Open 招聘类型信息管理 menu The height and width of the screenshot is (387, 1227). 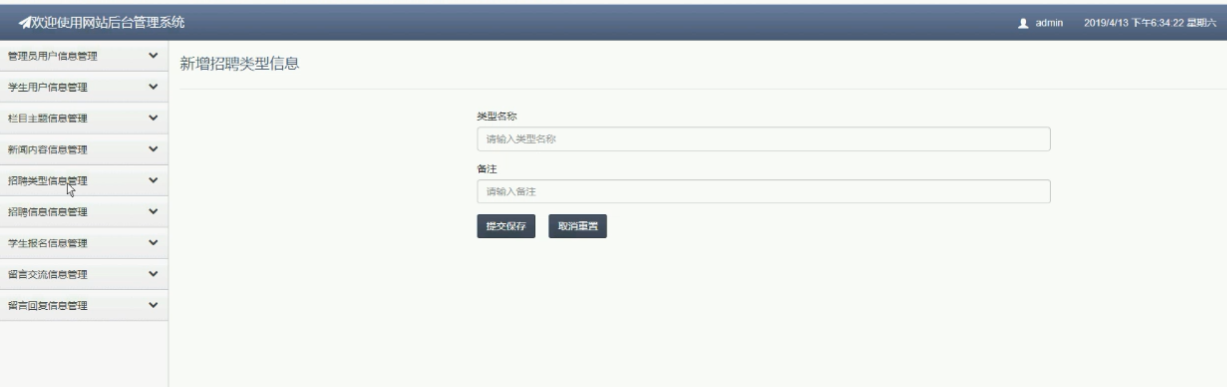83,180
